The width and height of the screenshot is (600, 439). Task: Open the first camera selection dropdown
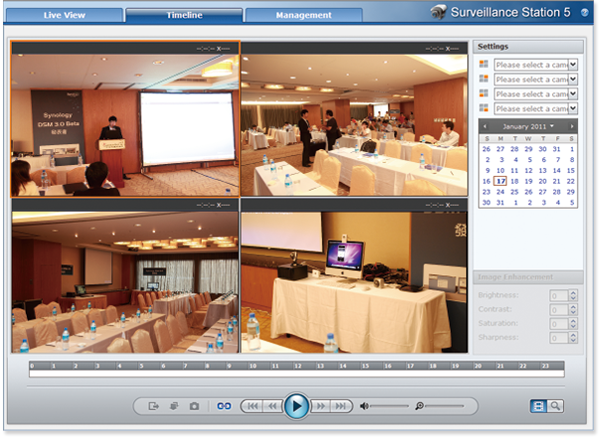point(535,65)
